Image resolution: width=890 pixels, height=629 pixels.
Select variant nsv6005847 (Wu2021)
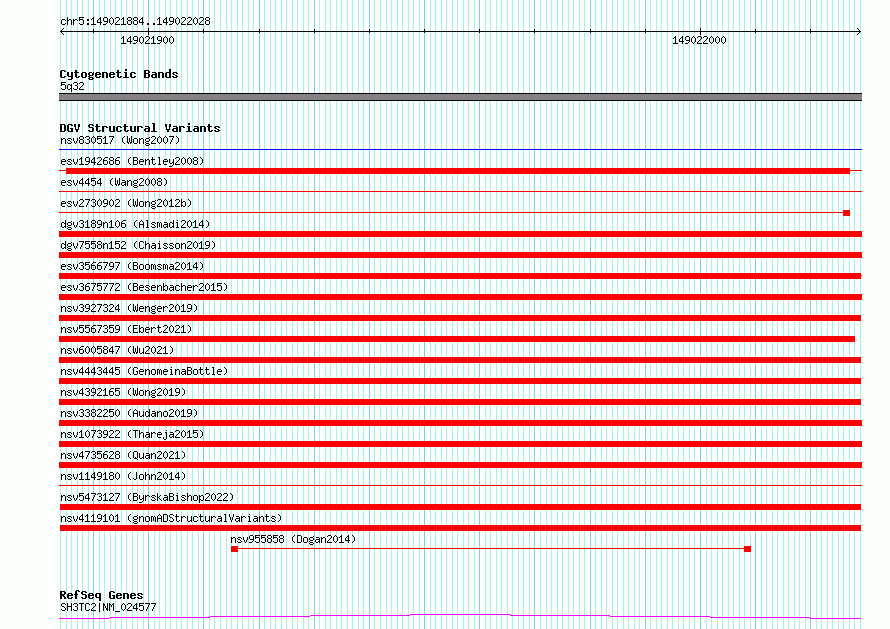[x=117, y=350]
